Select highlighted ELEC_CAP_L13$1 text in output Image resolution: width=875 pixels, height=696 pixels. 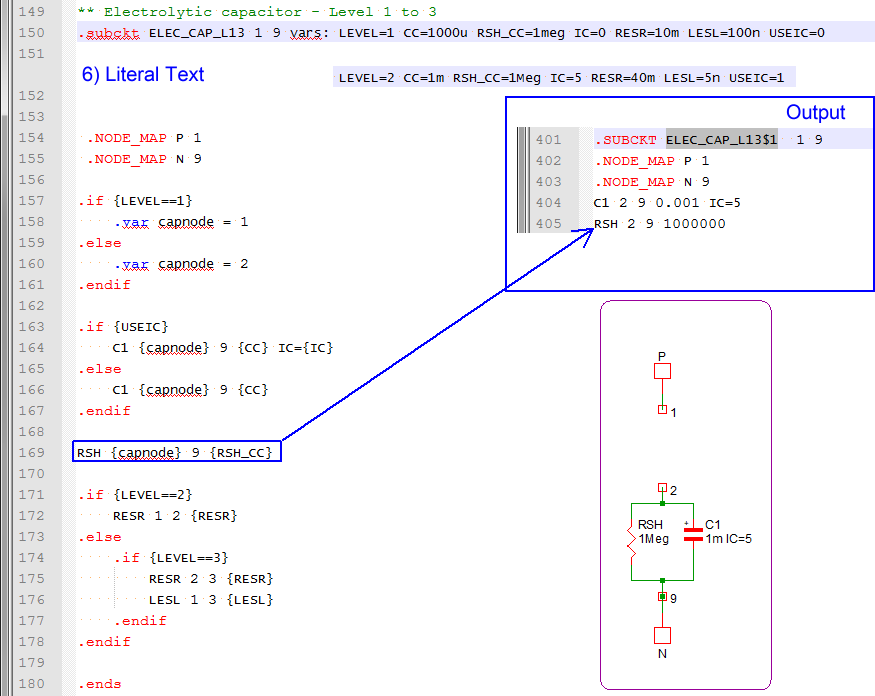tap(721, 140)
